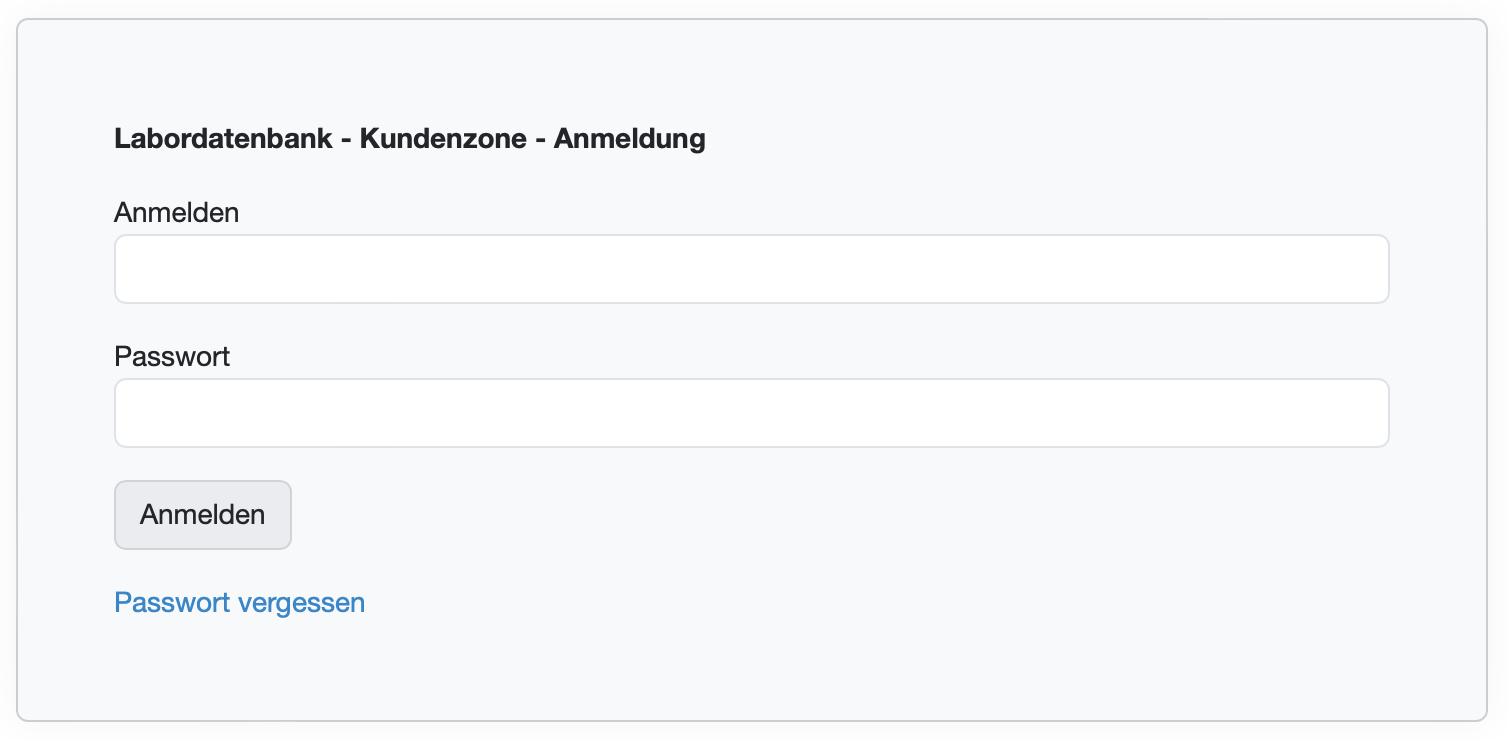Click inside the Anmelden username field
The image size is (1508, 740).
750,268
